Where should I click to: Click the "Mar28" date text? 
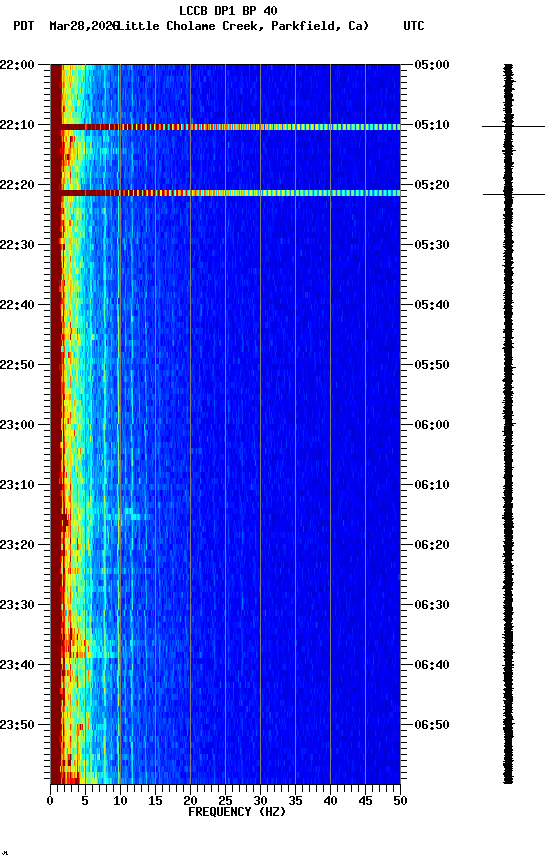tap(66, 26)
